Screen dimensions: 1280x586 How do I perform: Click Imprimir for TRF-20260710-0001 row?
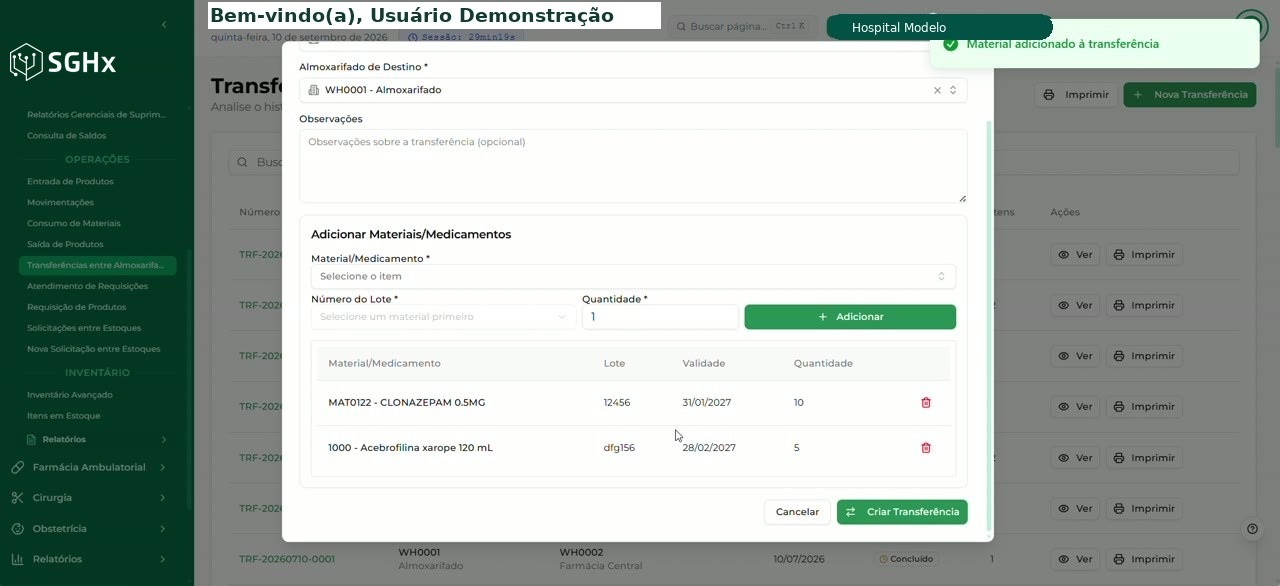[x=1143, y=559]
